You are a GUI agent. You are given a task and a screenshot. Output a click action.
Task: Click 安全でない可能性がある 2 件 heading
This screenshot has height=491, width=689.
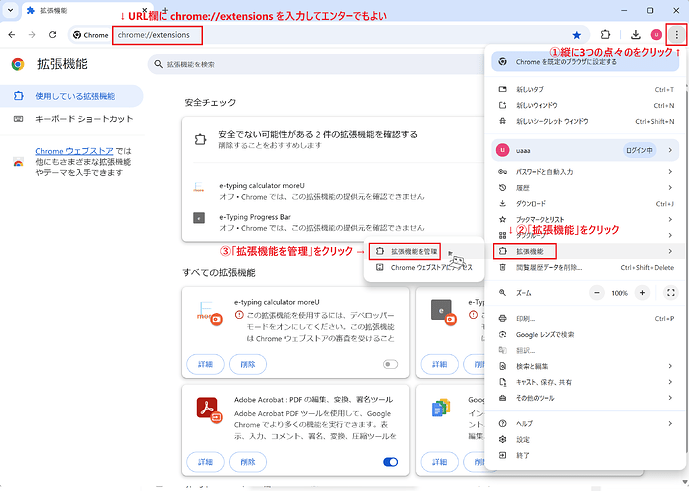(318, 134)
